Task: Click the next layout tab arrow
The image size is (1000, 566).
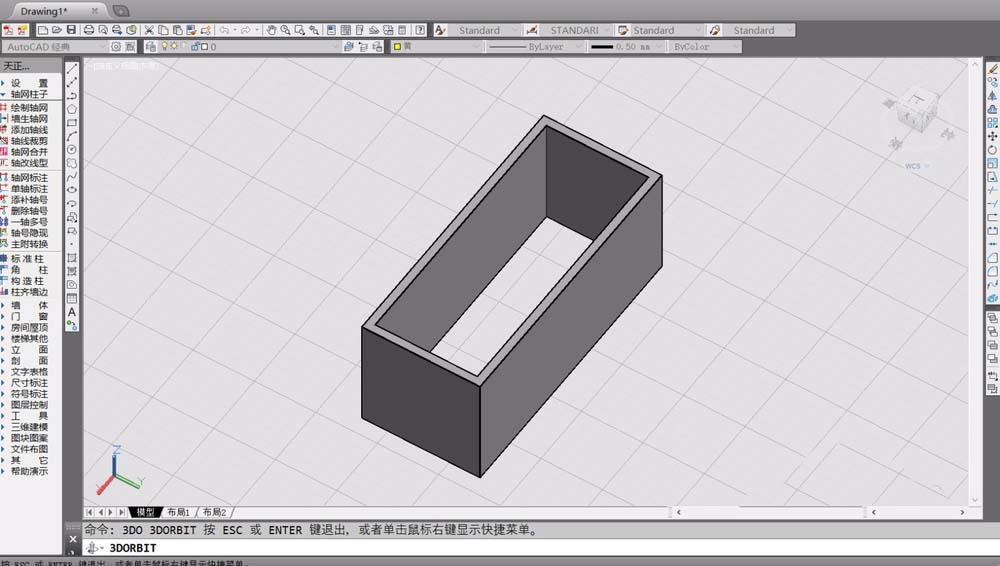Action: 110,512
